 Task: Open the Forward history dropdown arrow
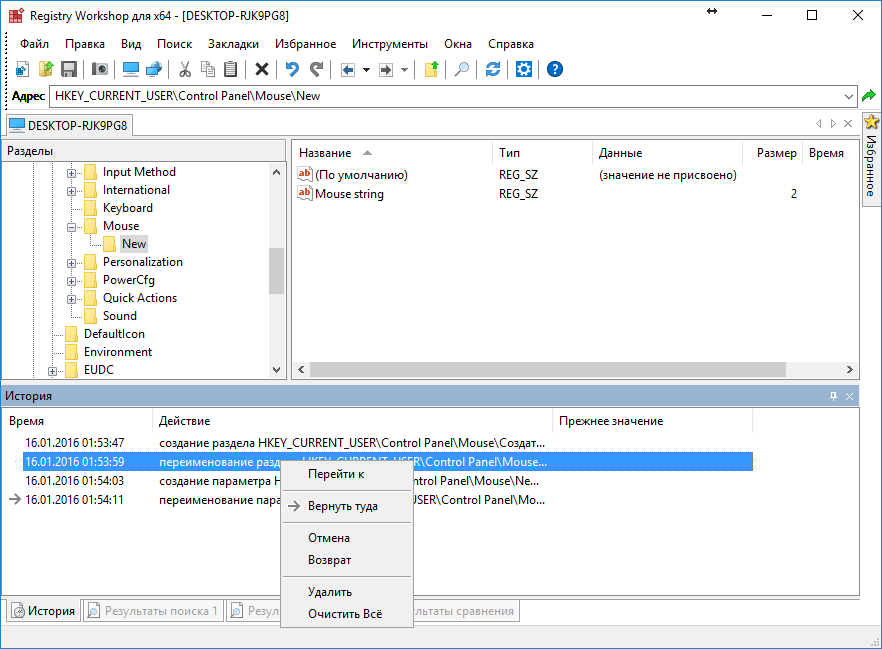coord(404,70)
